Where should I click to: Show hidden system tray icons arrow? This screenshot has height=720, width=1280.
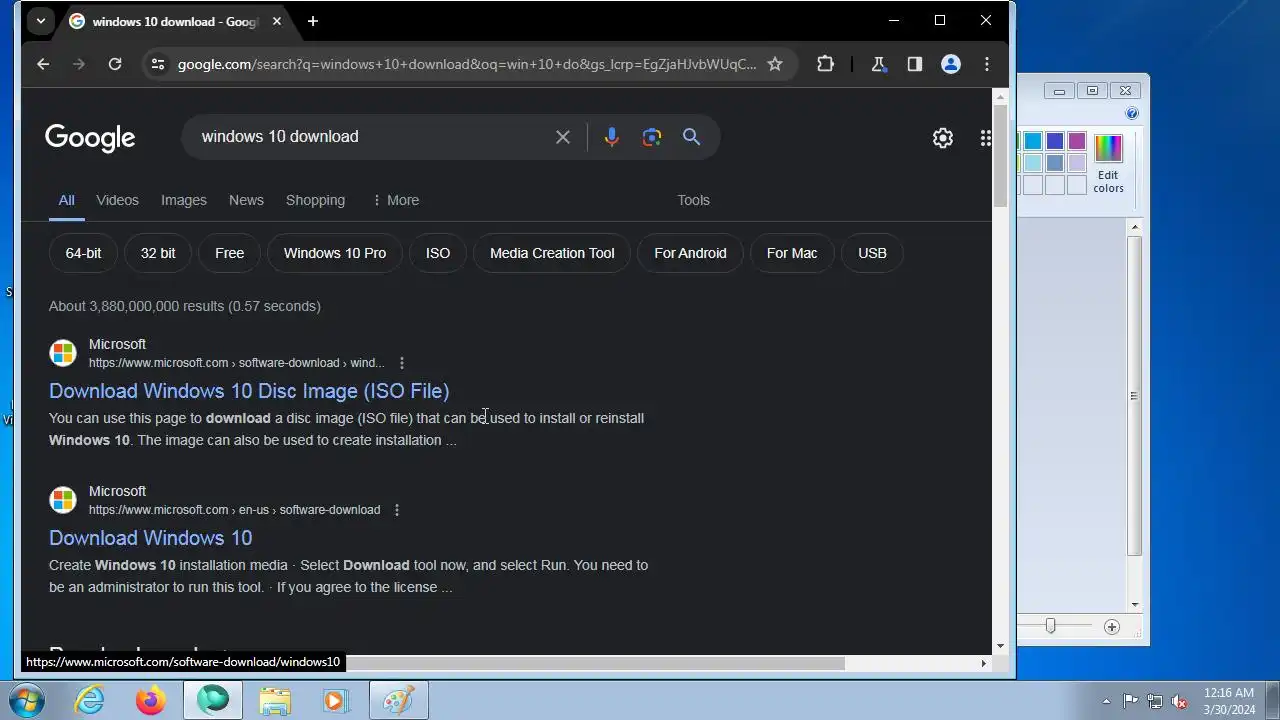[x=1106, y=701]
